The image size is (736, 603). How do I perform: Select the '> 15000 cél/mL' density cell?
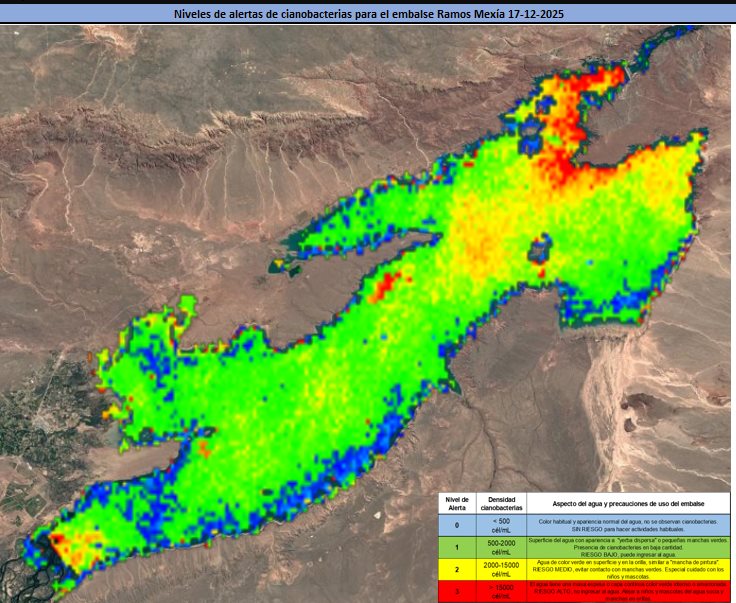pos(500,591)
